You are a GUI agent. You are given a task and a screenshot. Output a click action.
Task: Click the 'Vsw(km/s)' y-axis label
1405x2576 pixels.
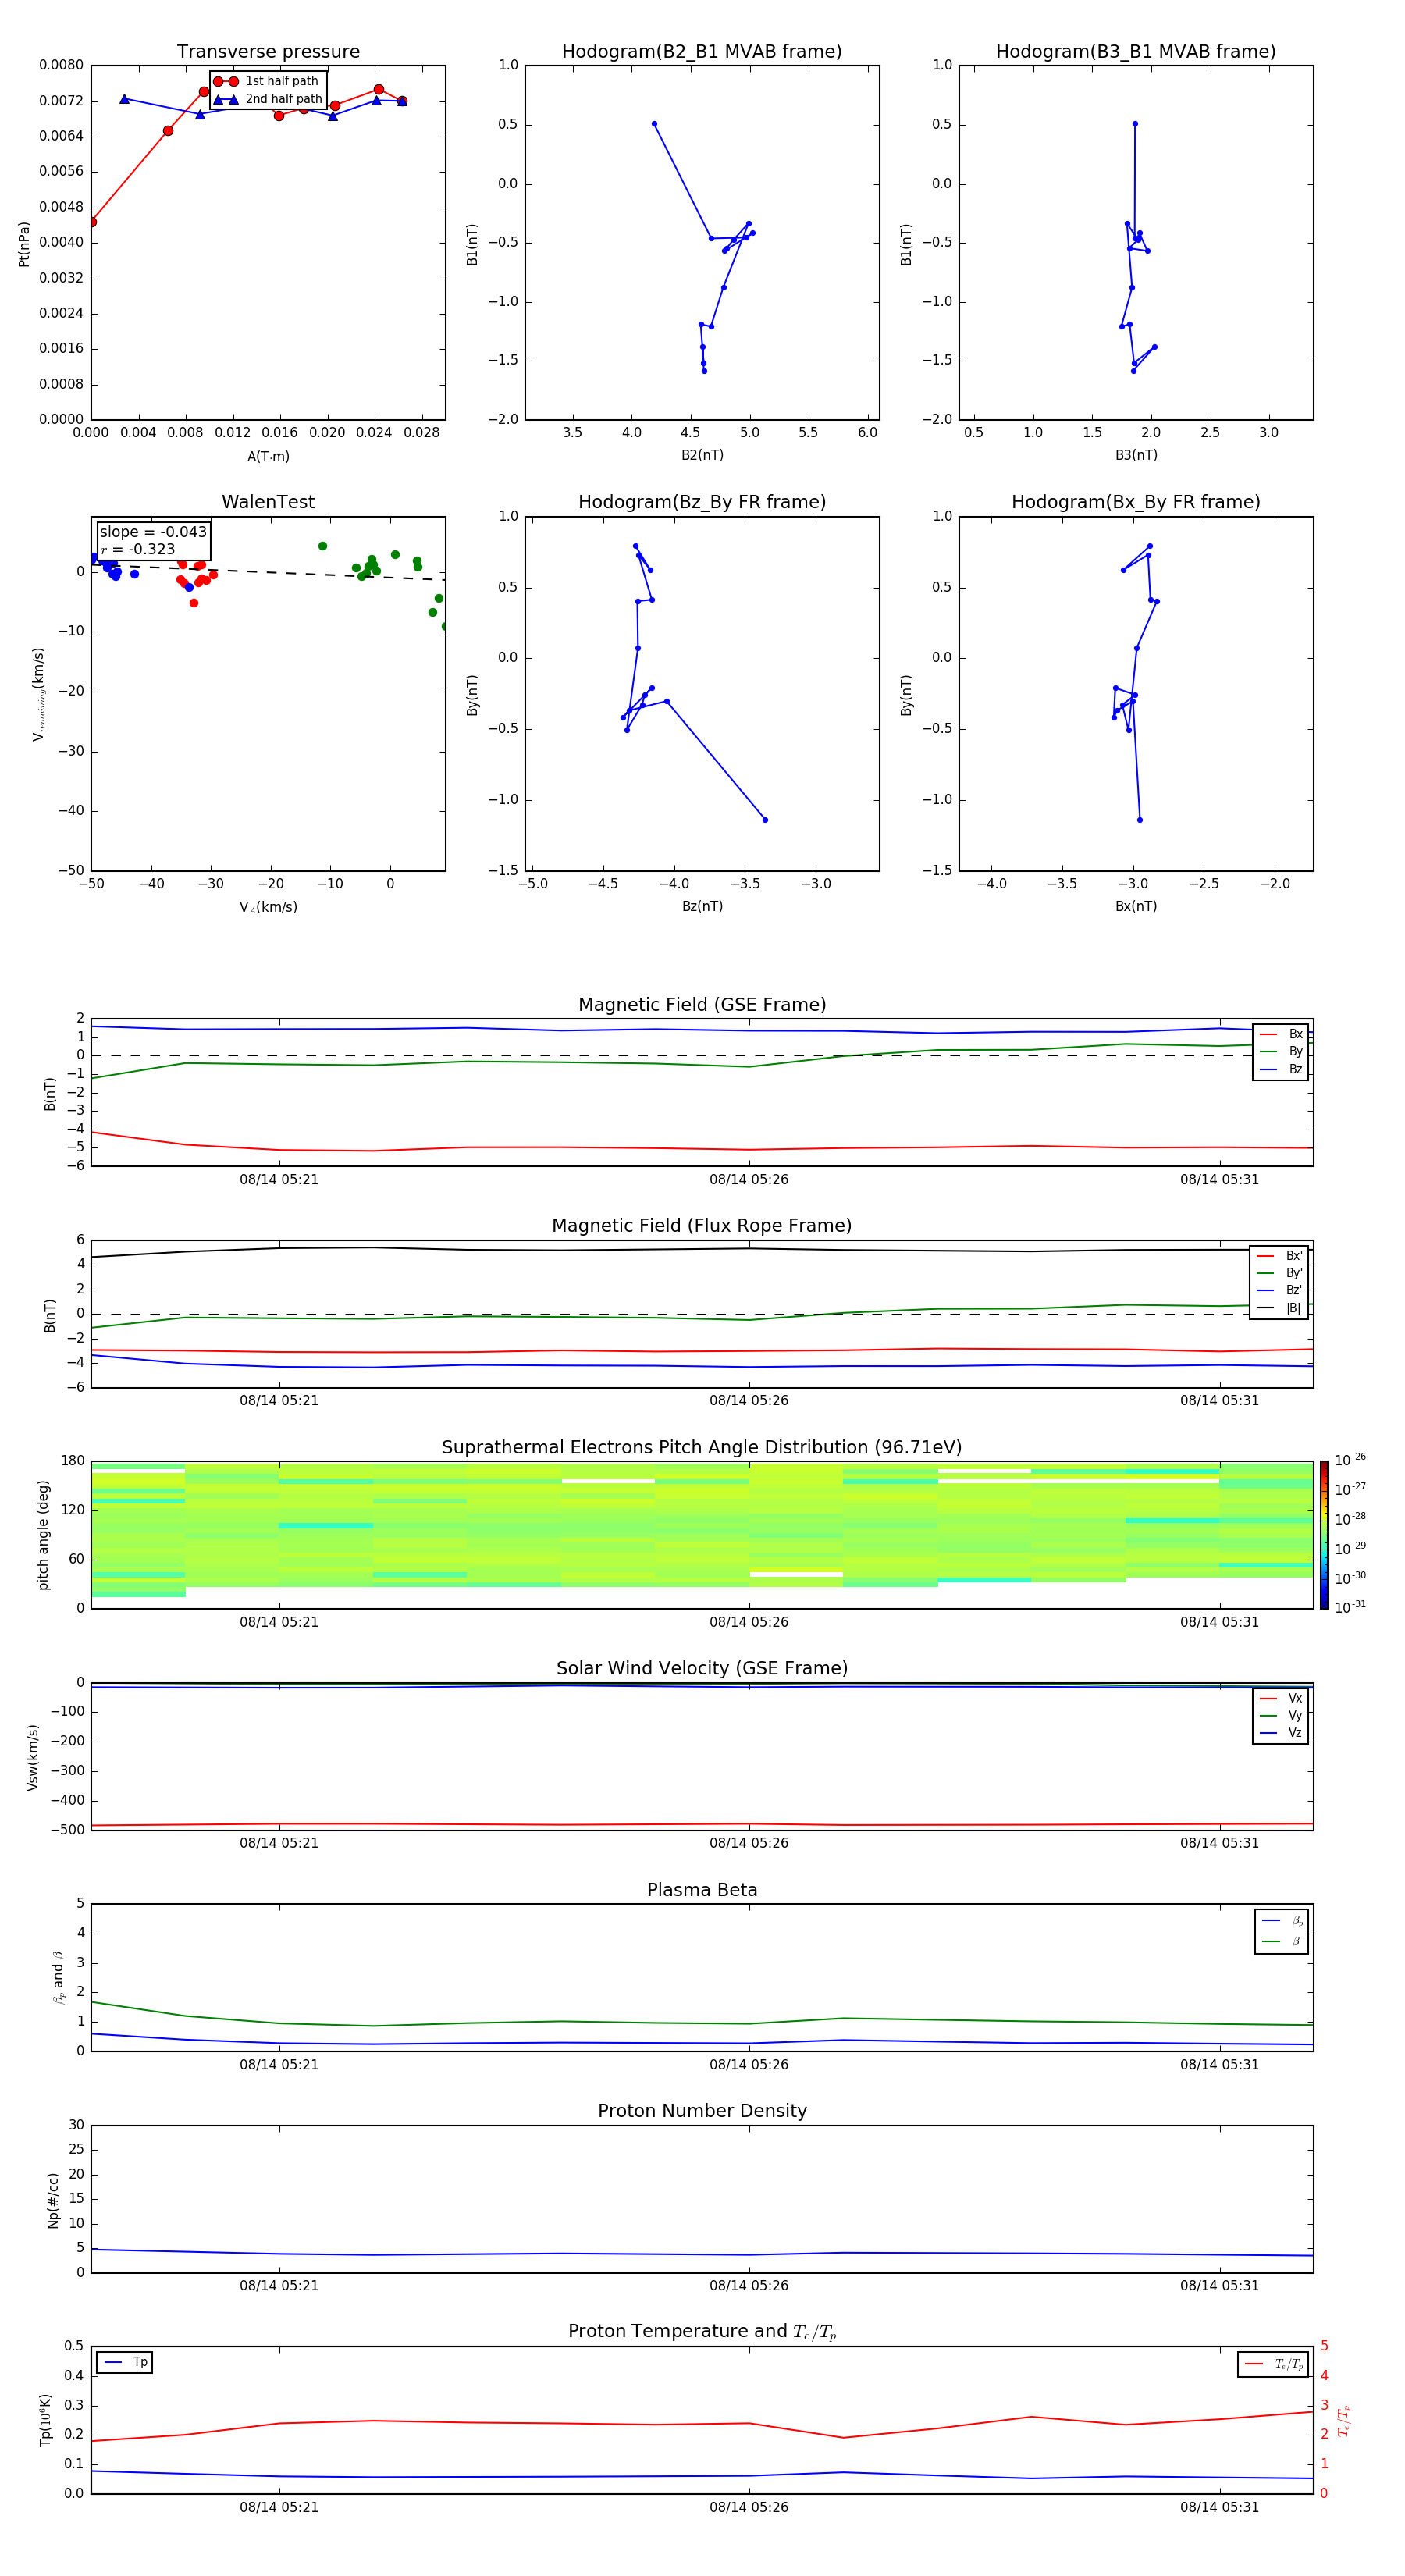tap(33, 1756)
